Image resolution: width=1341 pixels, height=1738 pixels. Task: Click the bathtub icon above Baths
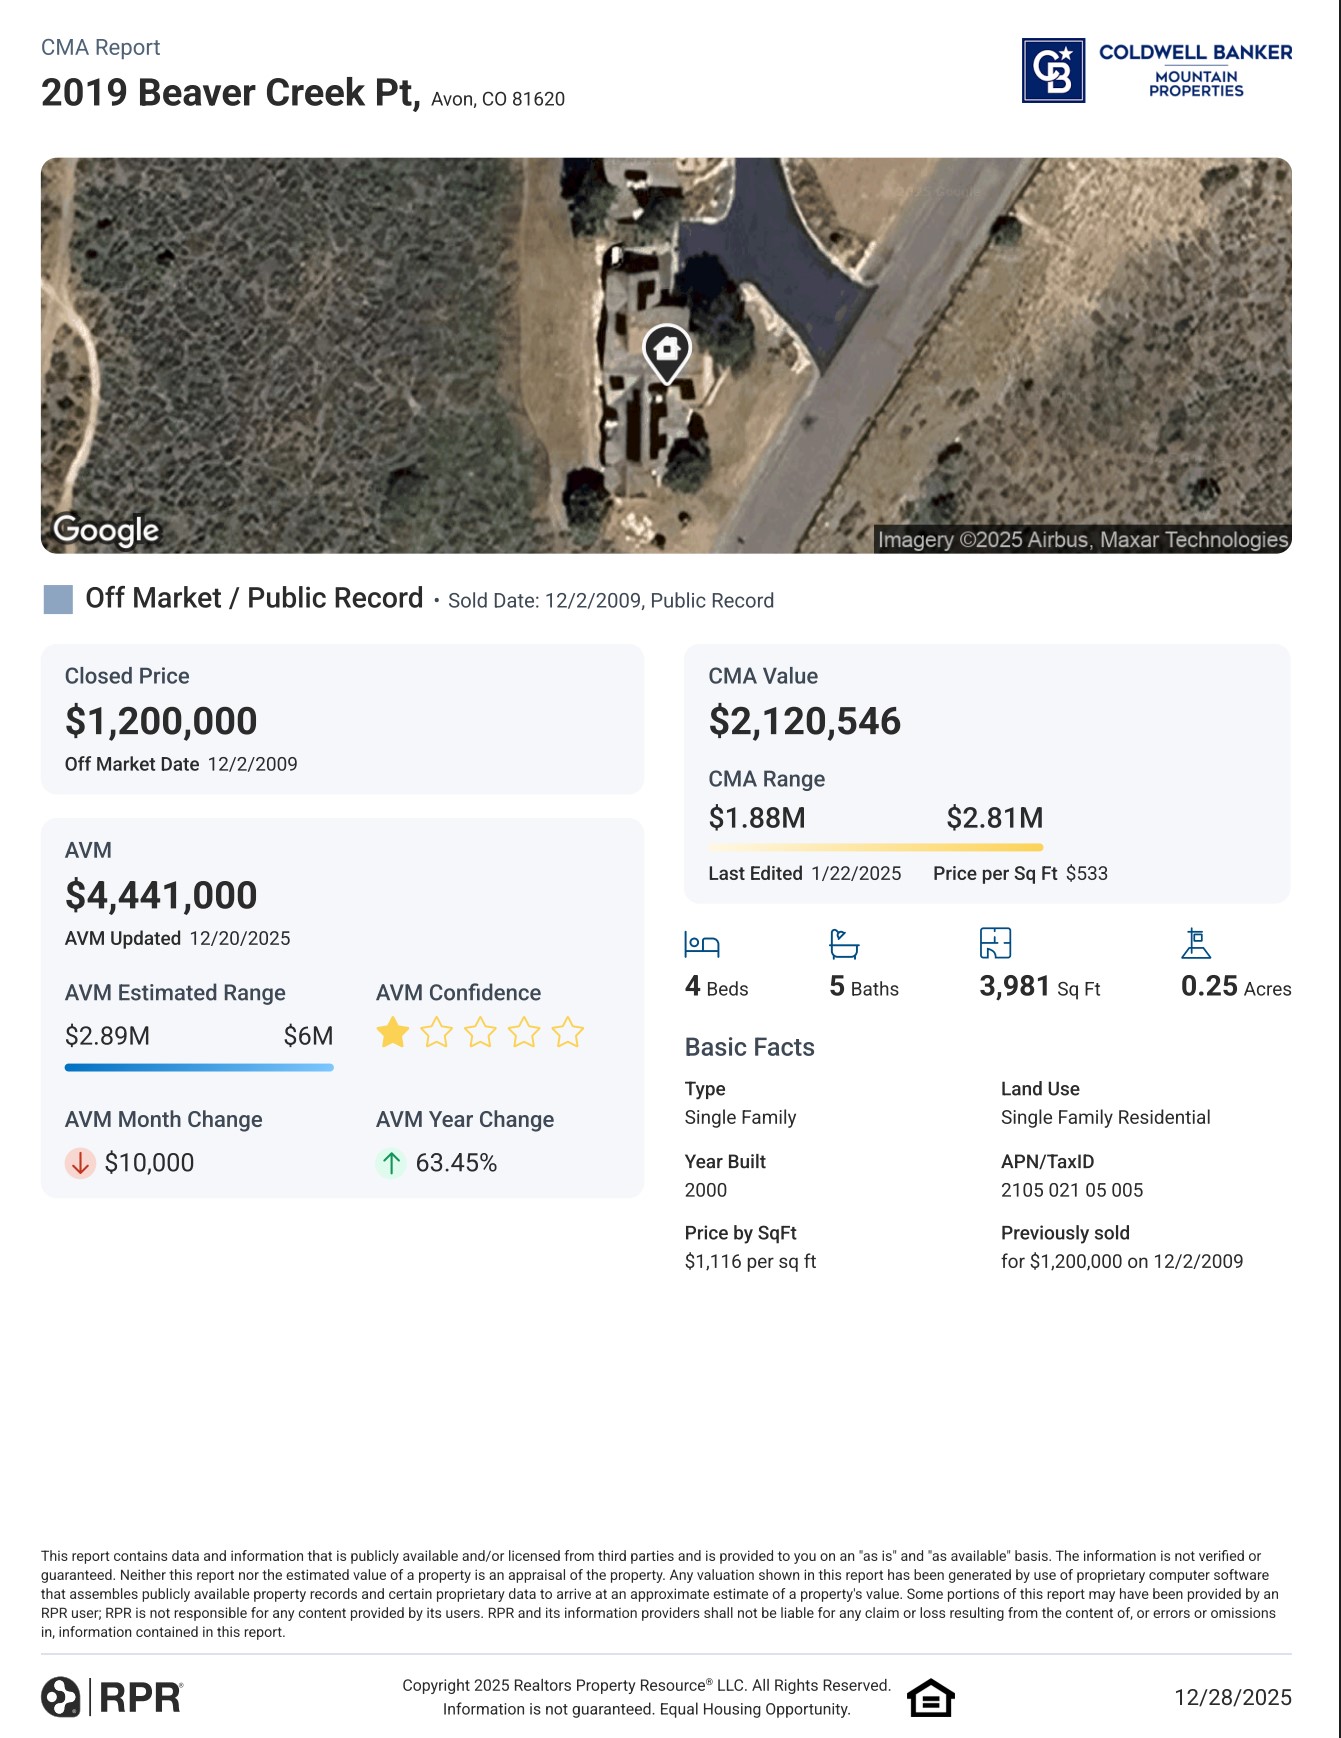844,944
